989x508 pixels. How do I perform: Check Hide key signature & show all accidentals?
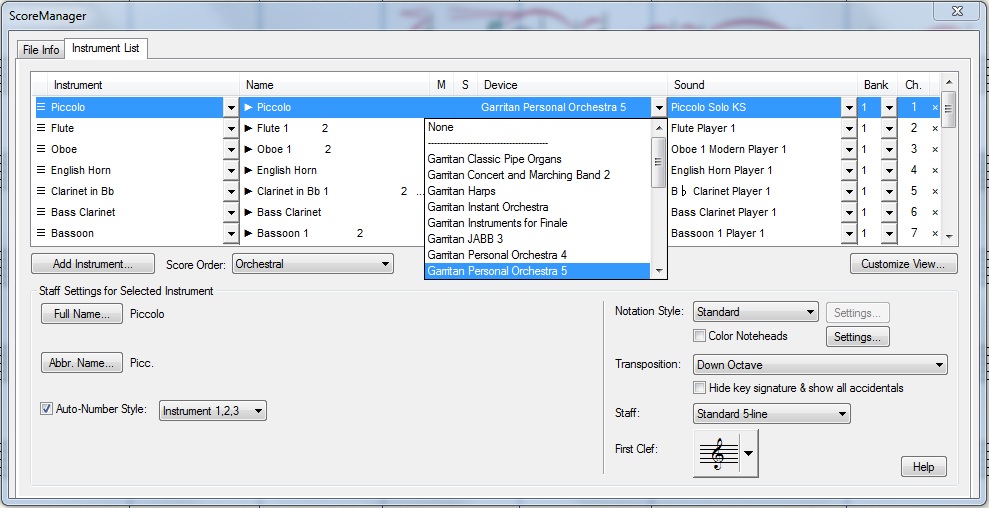(x=700, y=388)
